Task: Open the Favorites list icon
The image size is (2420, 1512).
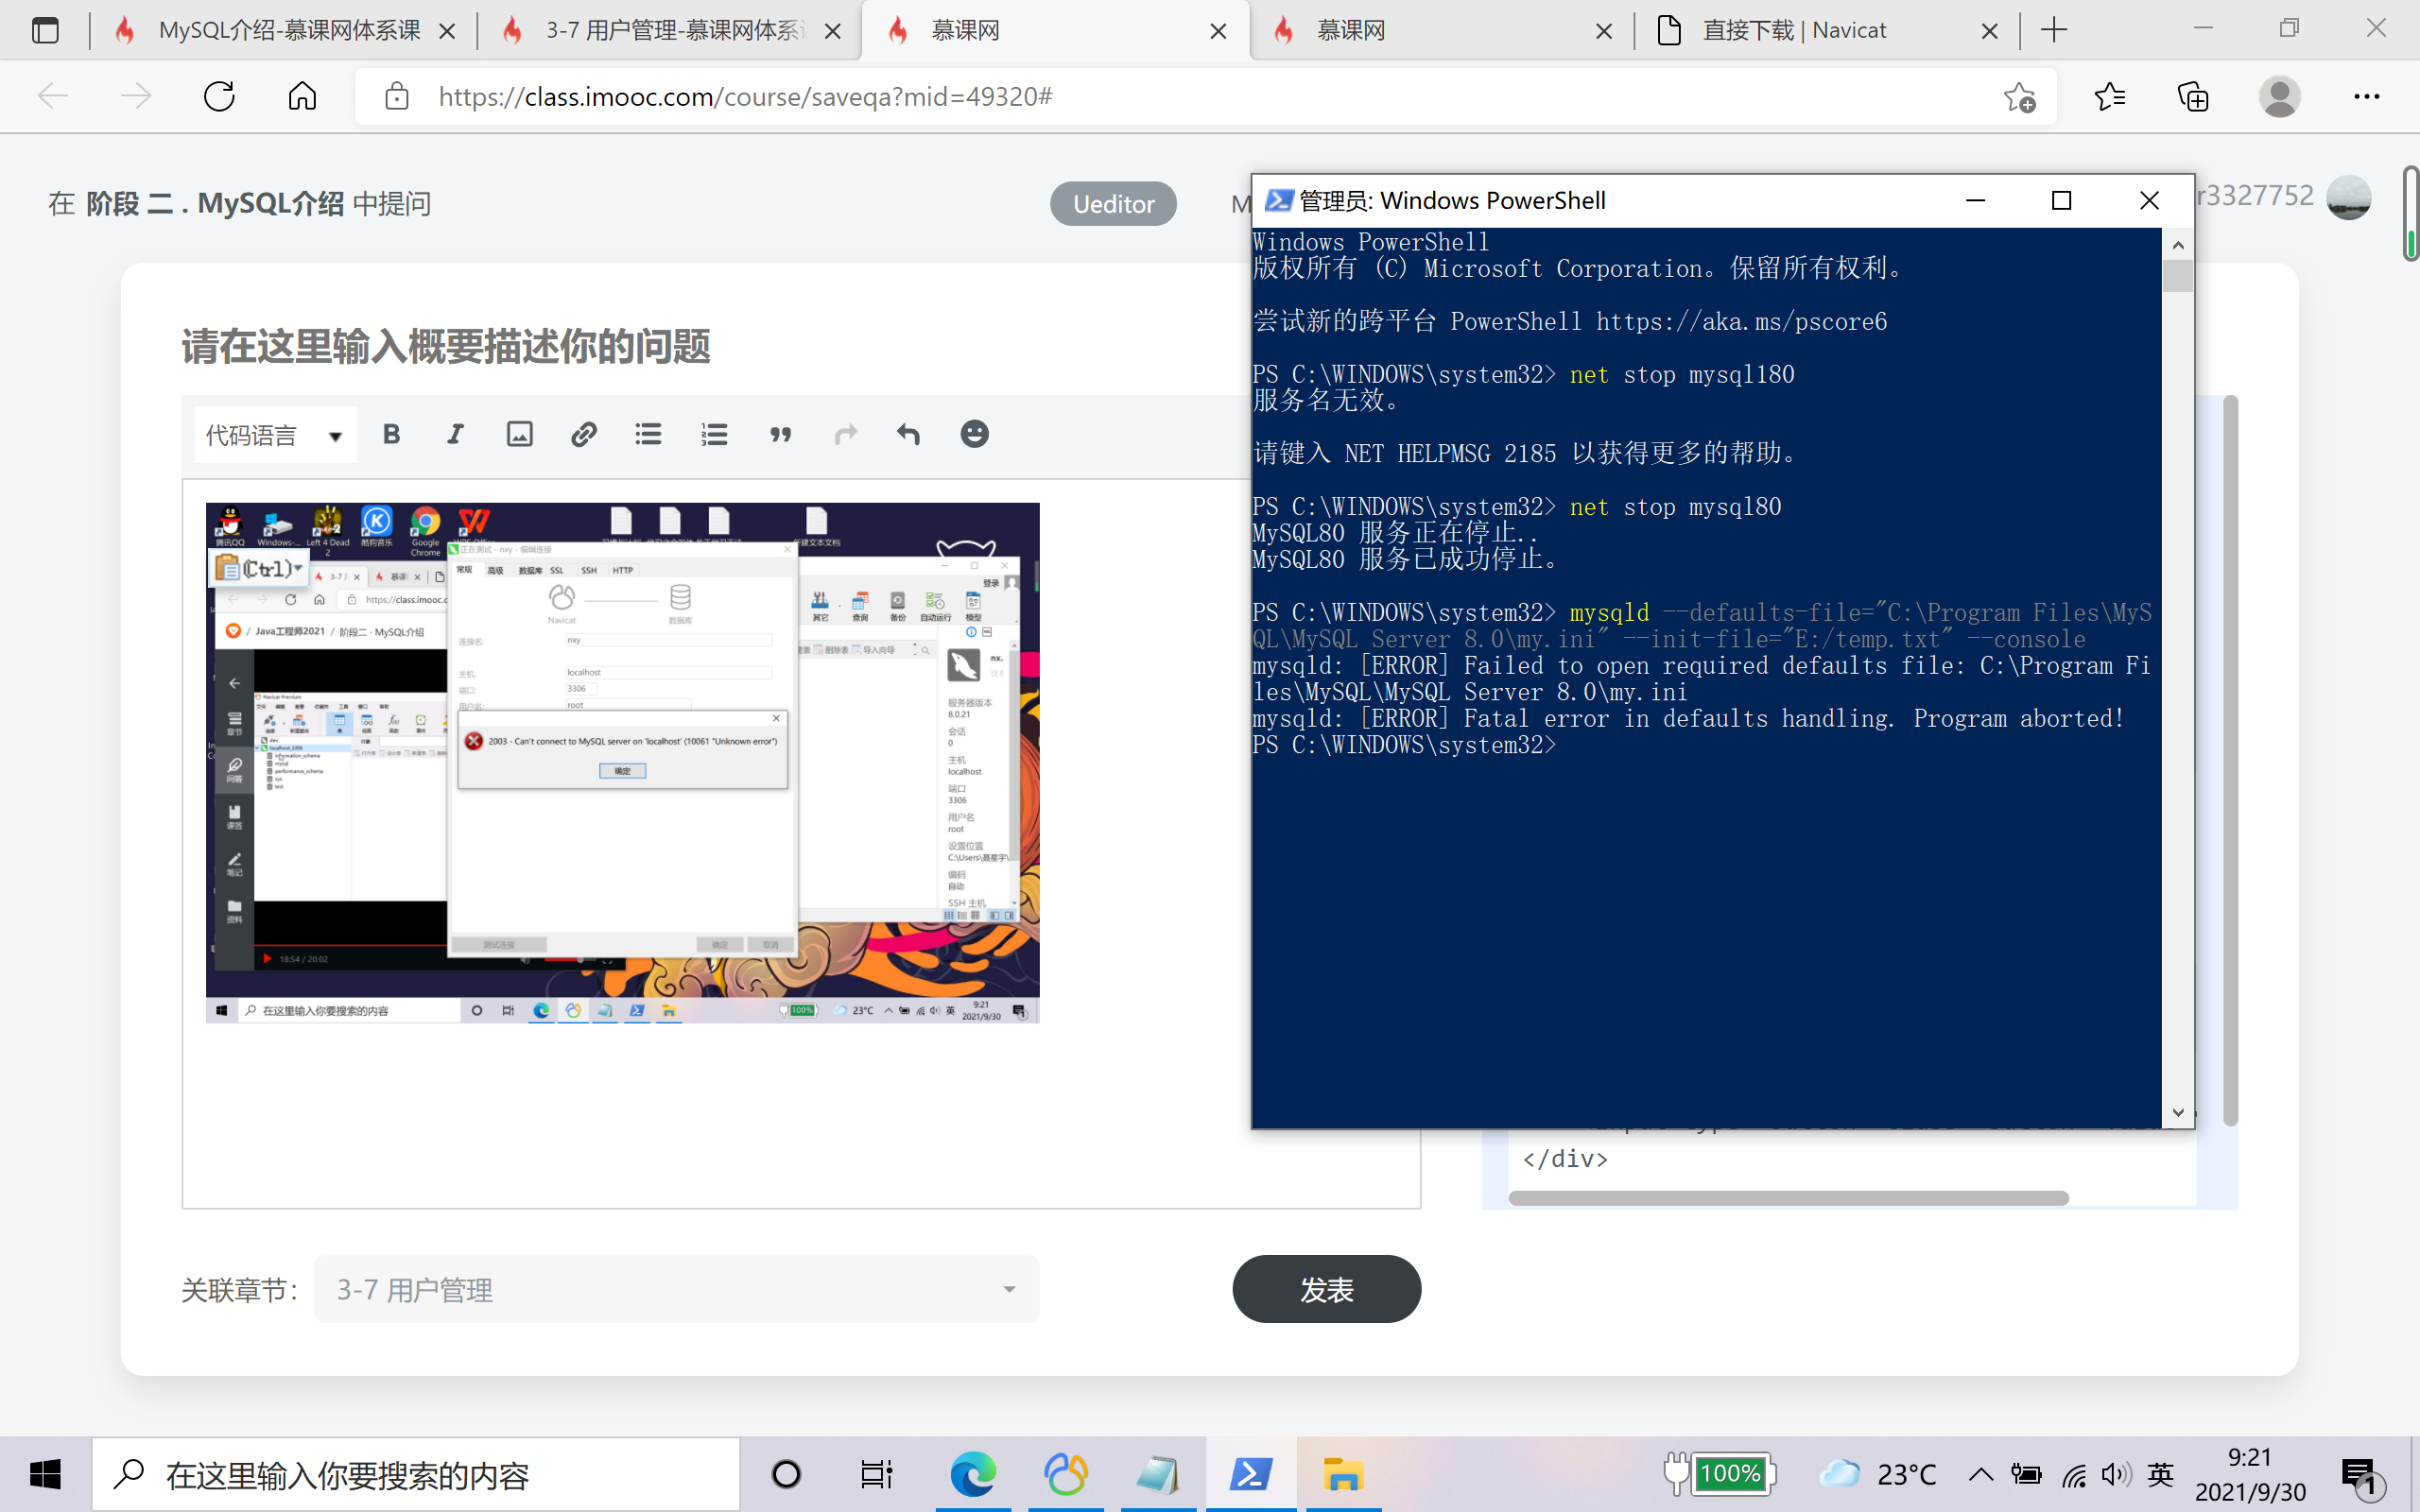Action: click(x=2110, y=96)
